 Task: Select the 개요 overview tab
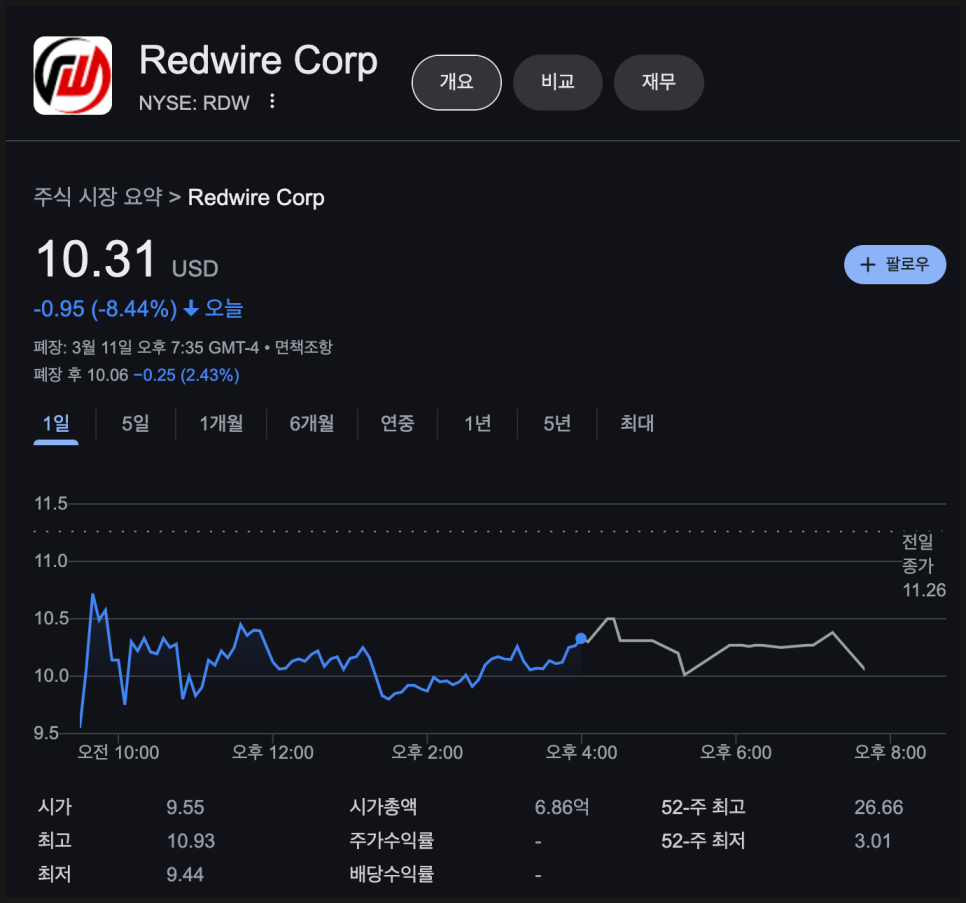457,82
